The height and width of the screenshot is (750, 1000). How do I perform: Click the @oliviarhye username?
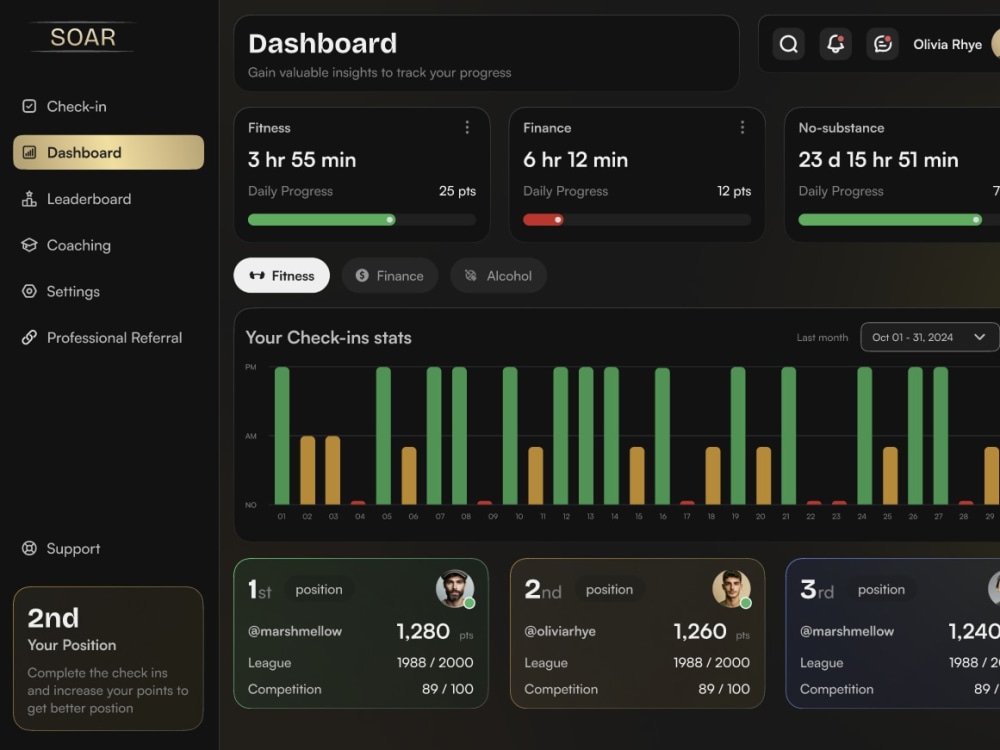560,631
